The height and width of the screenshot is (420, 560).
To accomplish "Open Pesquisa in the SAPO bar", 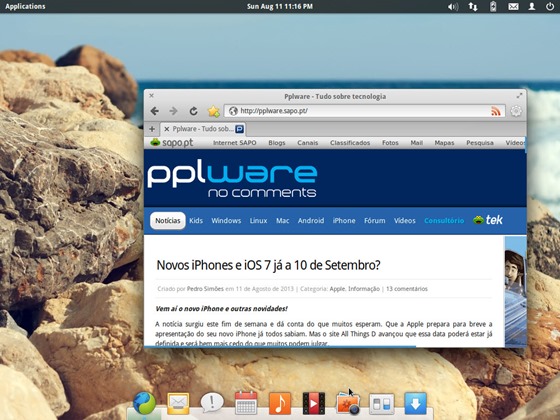I will [x=480, y=143].
